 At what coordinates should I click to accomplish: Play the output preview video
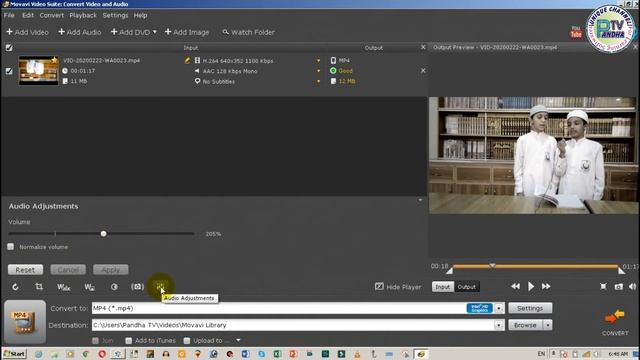(531, 287)
